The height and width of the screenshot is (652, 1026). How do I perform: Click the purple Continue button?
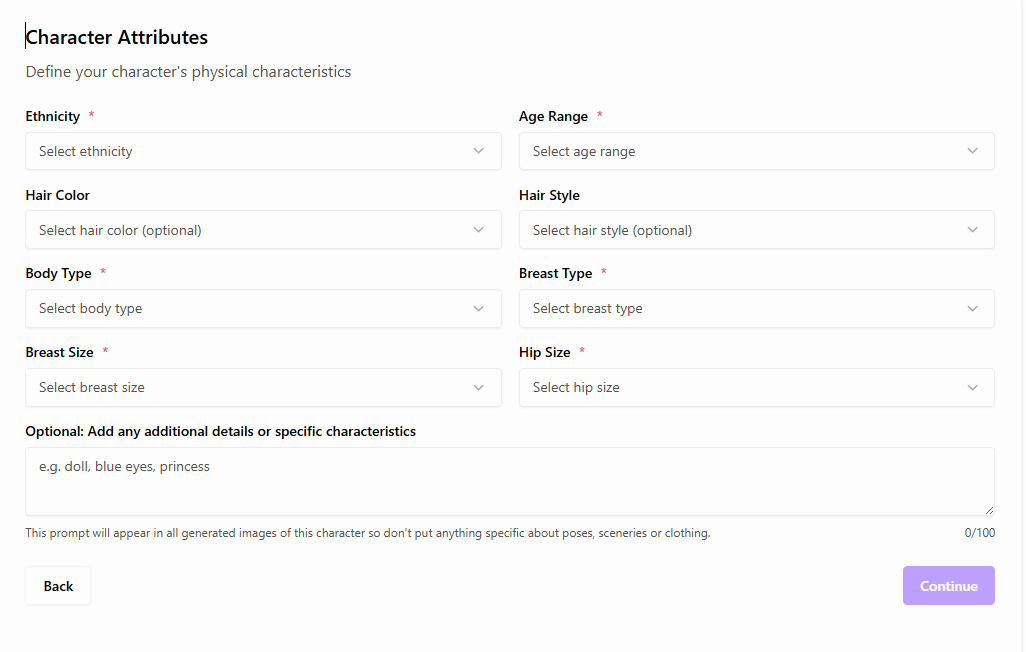pyautogui.click(x=948, y=586)
